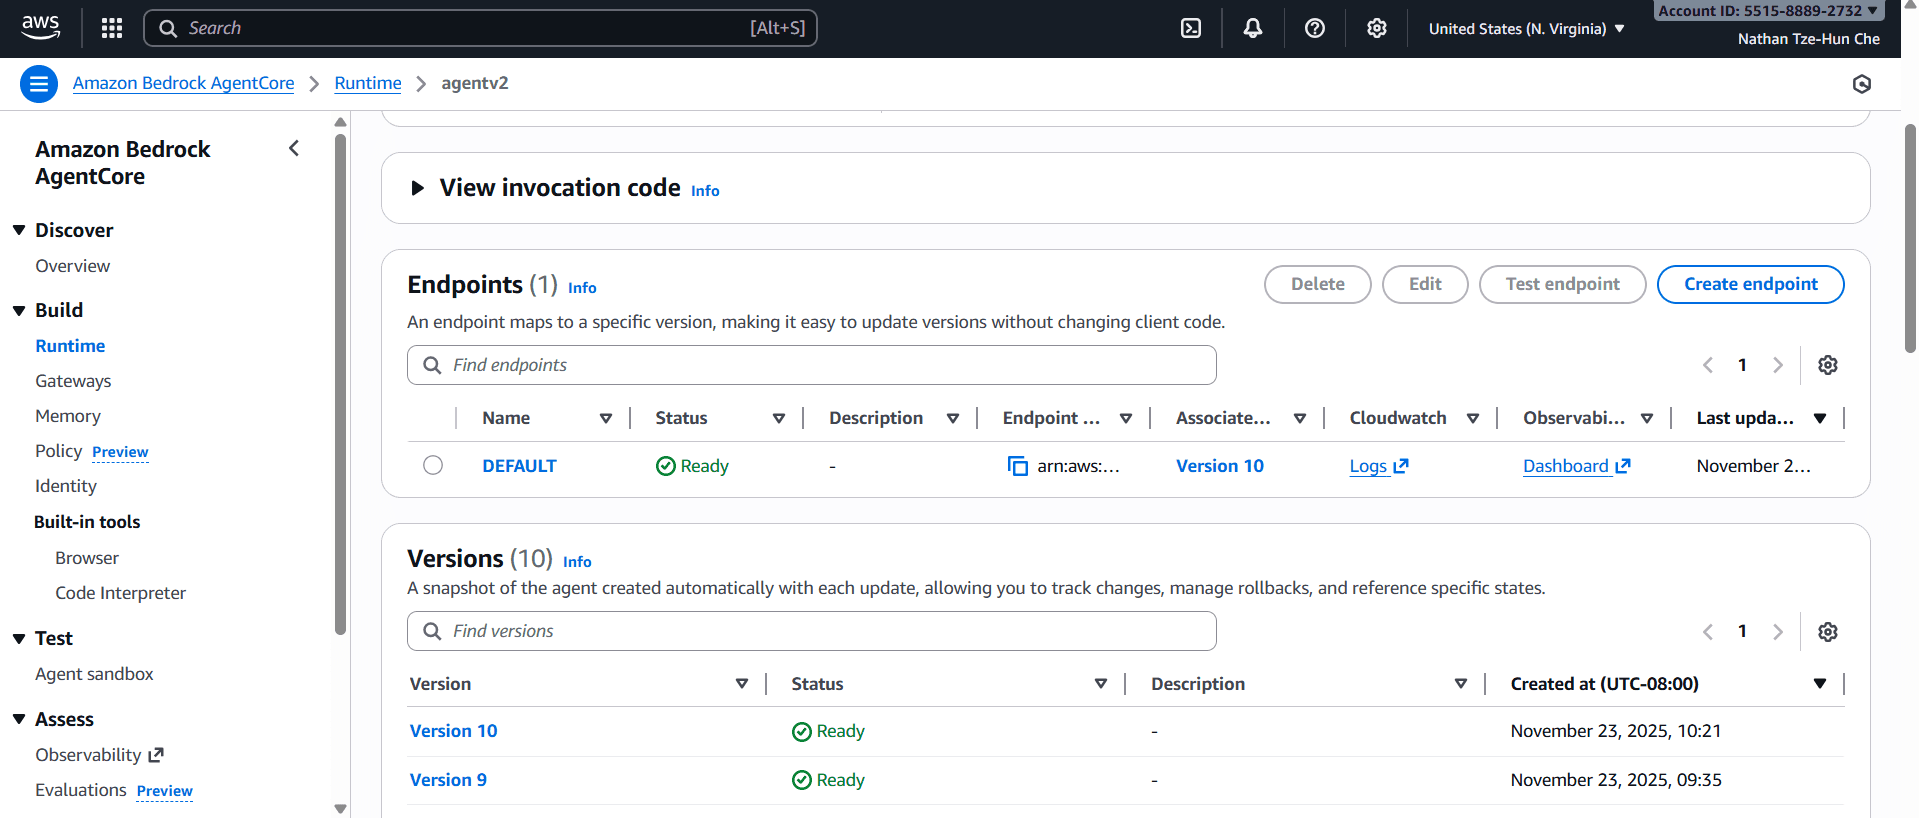The width and height of the screenshot is (1919, 818).
Task: Select the DEFAULT endpoint radio button
Action: click(x=433, y=465)
